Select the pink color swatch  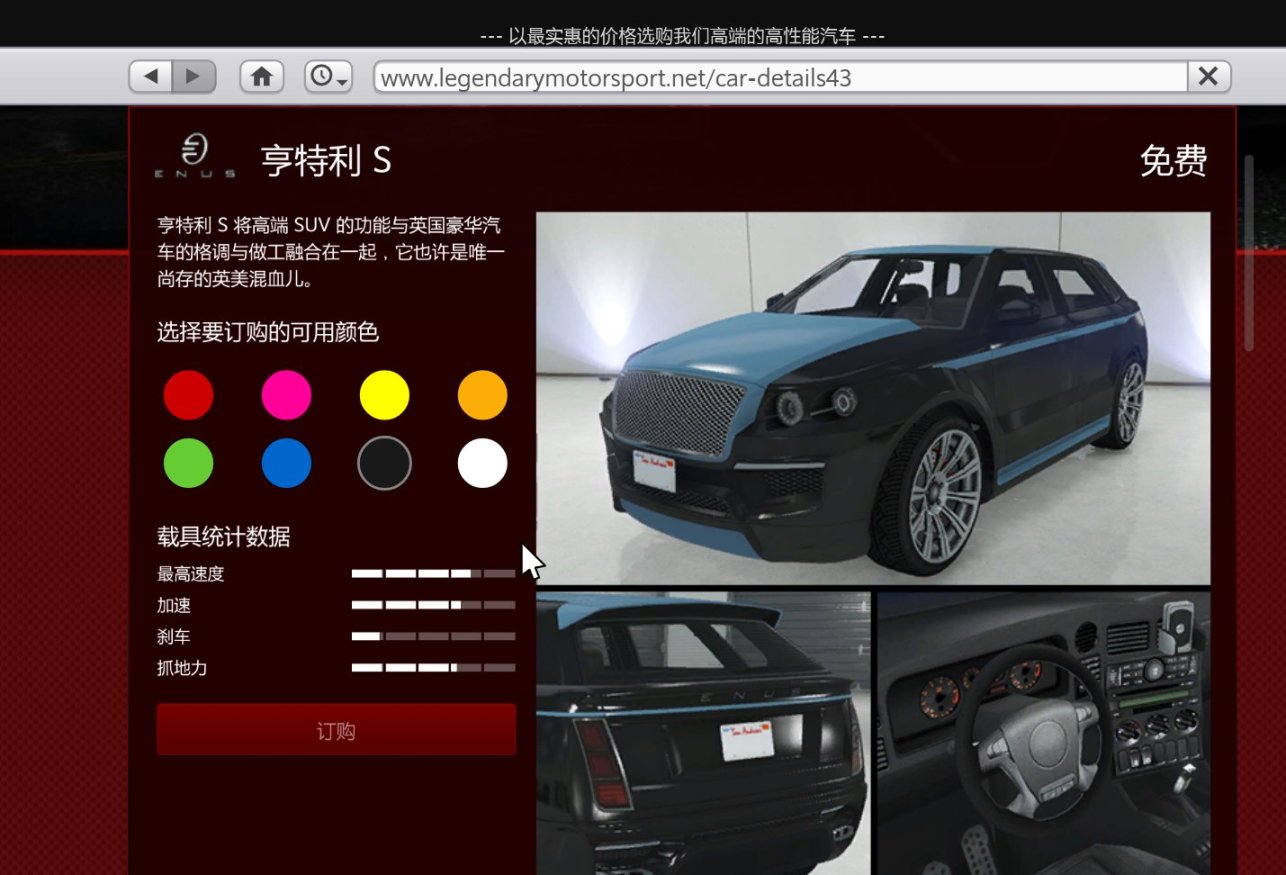coord(286,395)
